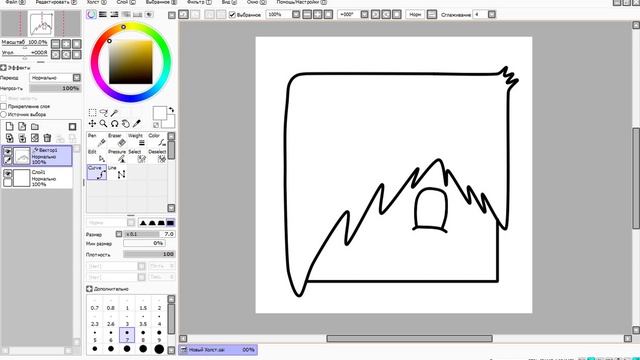Collapse the Эффекты section
640x360 pixels.
[x=3, y=67]
